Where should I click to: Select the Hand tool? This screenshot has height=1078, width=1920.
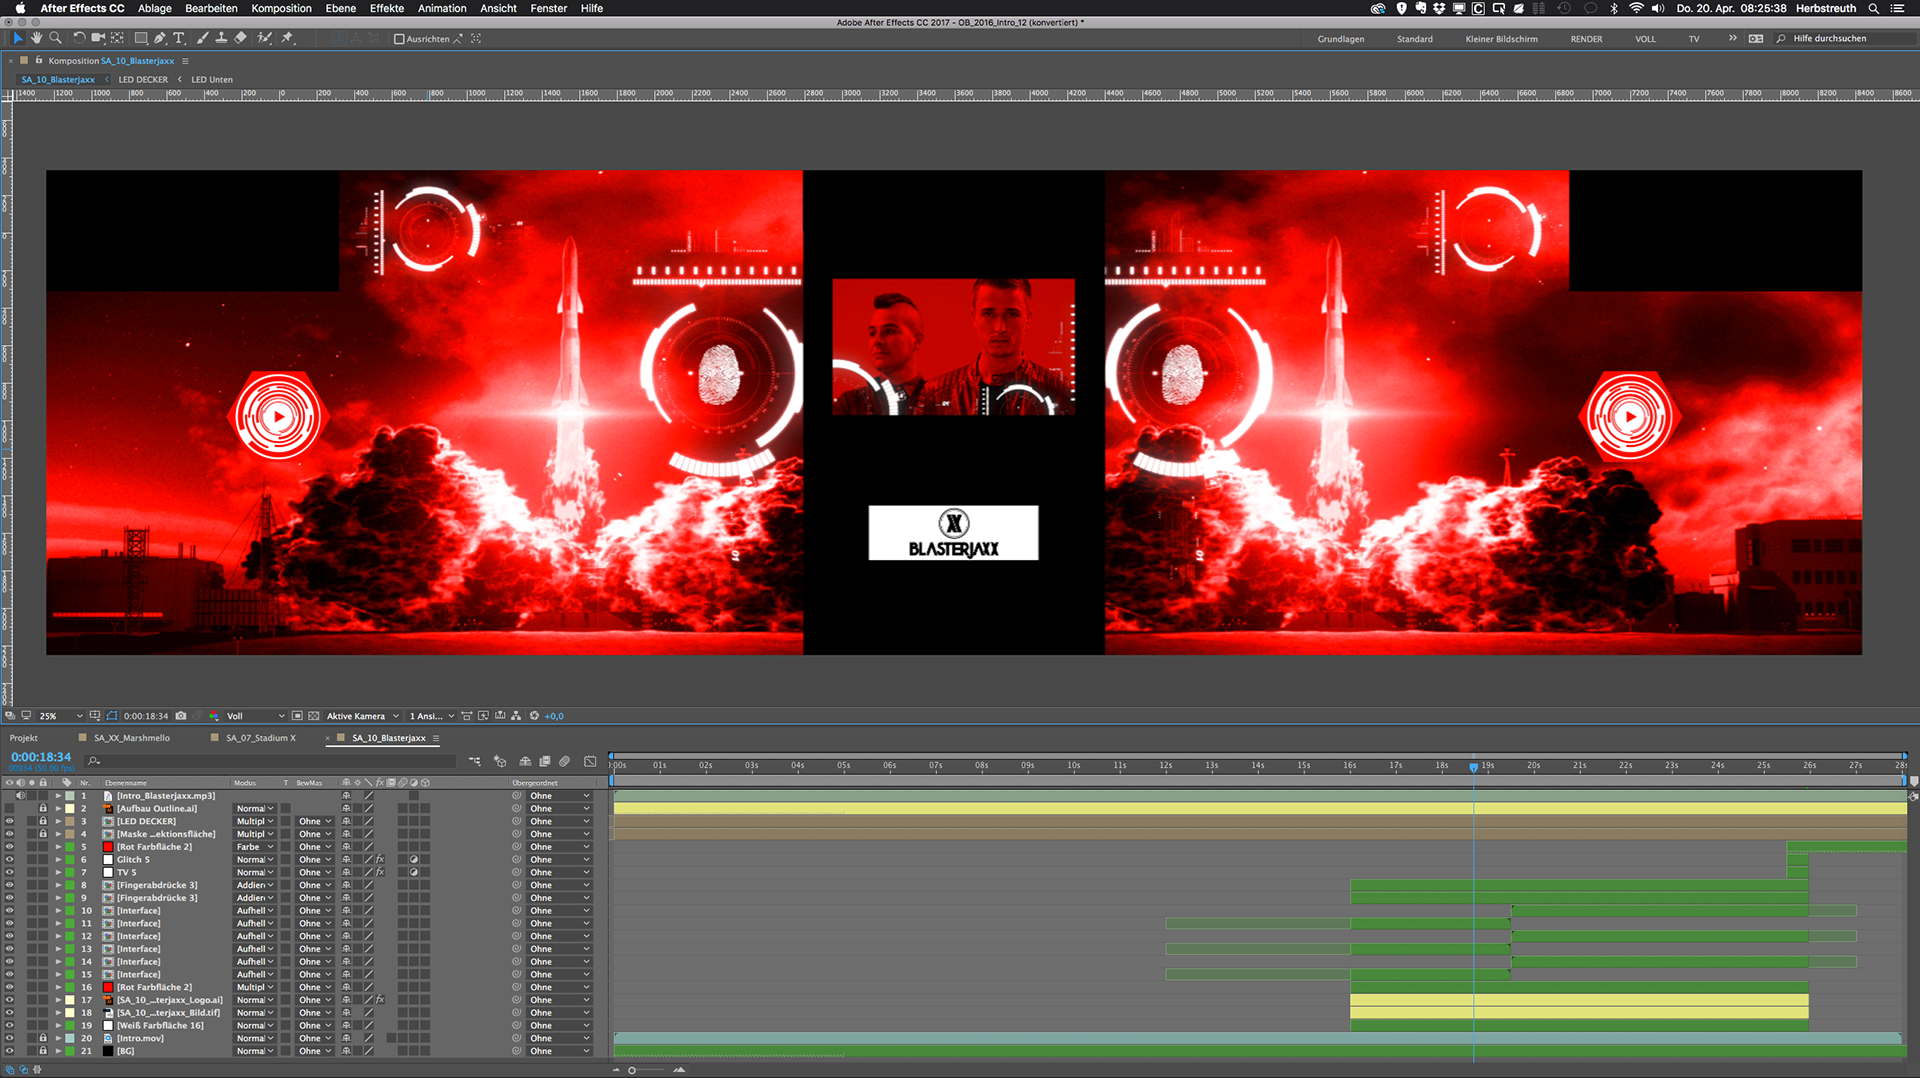tap(36, 38)
